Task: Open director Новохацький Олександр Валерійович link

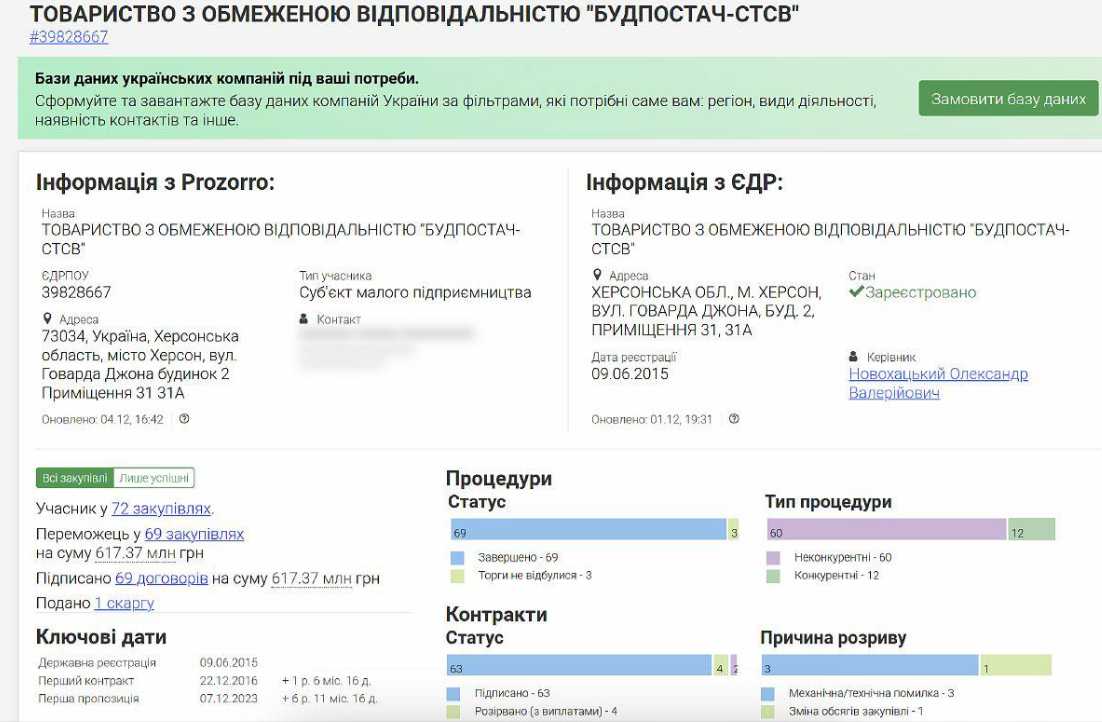Action: coord(938,383)
